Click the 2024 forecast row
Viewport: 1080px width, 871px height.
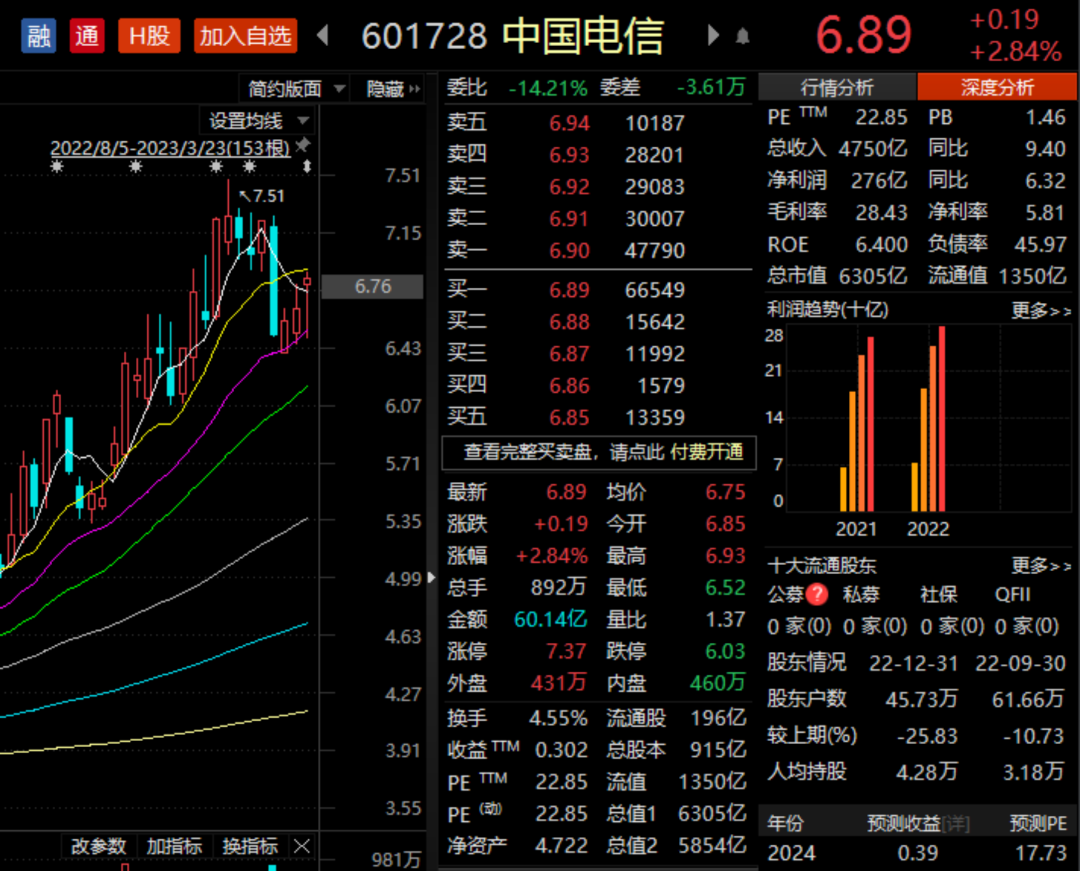click(917, 853)
